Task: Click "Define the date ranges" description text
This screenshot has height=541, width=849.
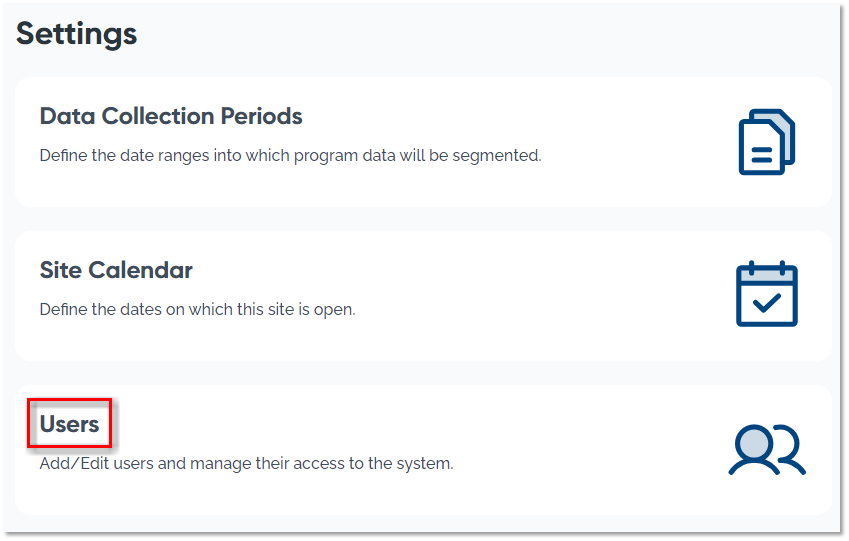Action: tap(290, 156)
